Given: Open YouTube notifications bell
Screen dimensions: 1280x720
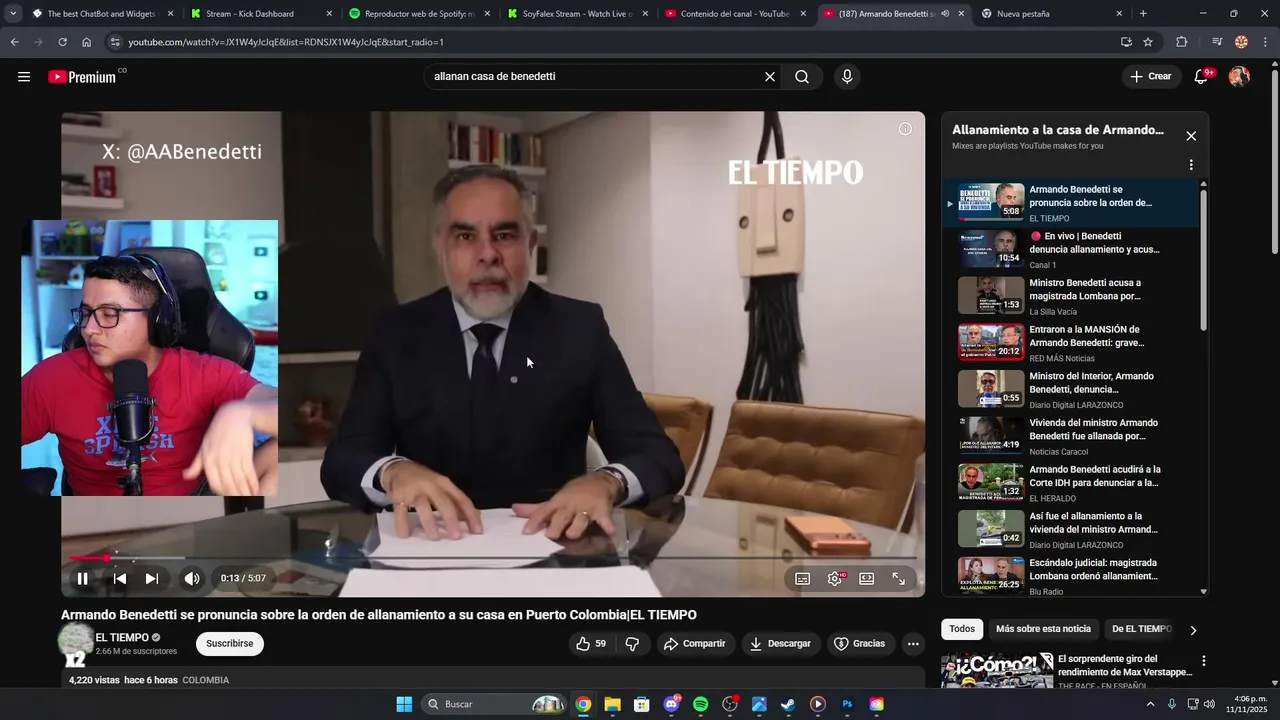Looking at the screenshot, I should click(x=1202, y=77).
